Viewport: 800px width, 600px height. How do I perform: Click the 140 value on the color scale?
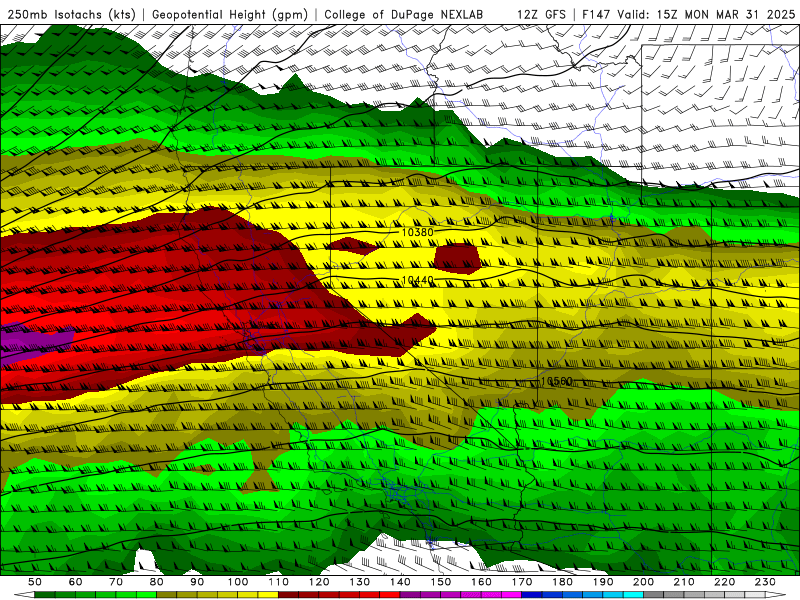(400, 582)
